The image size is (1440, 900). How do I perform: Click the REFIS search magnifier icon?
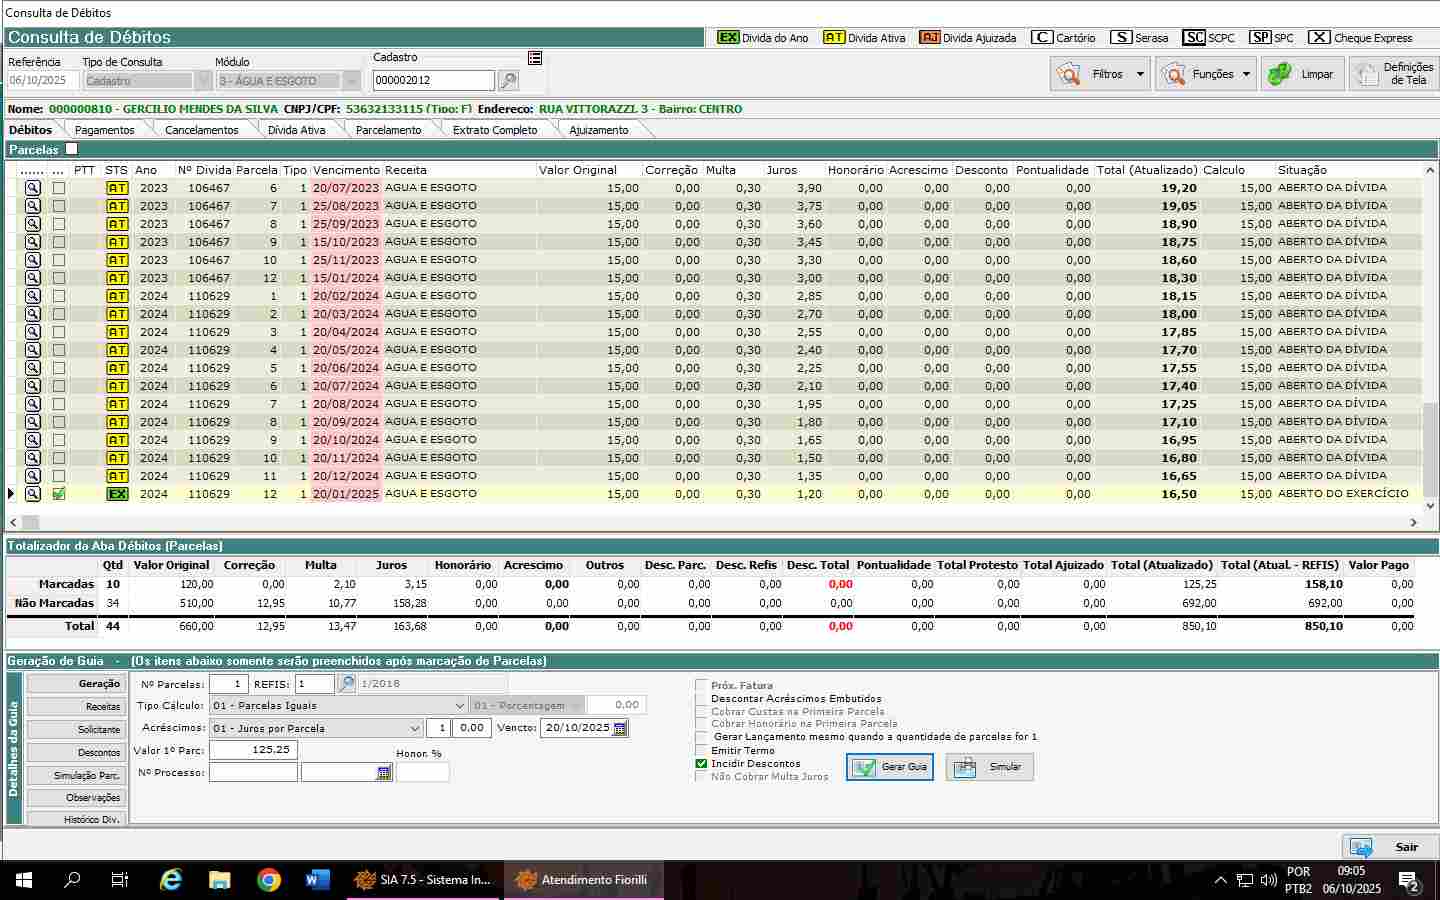(346, 684)
